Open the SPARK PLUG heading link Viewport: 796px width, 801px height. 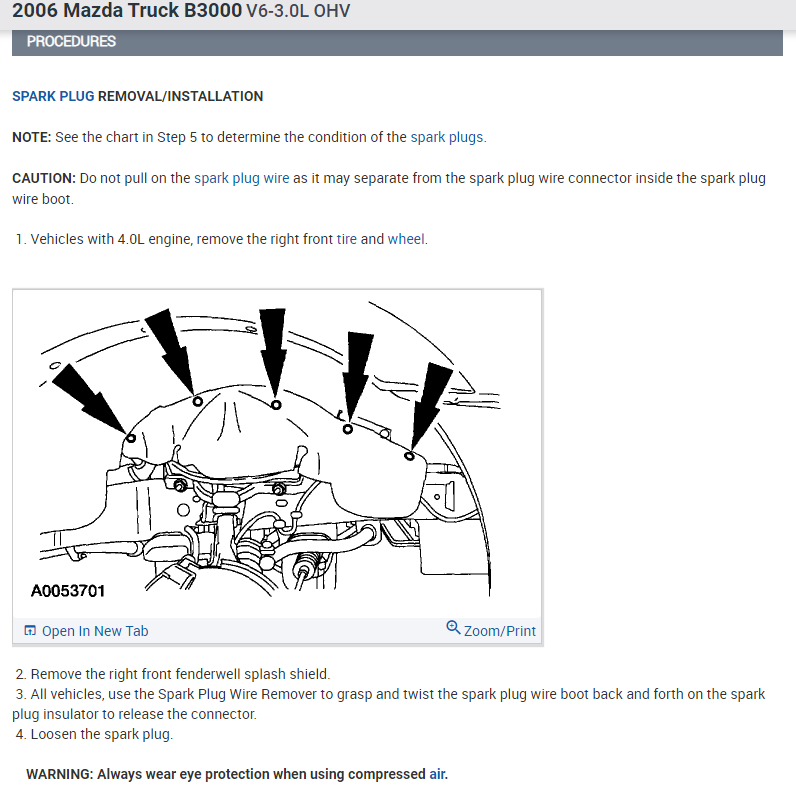53,96
